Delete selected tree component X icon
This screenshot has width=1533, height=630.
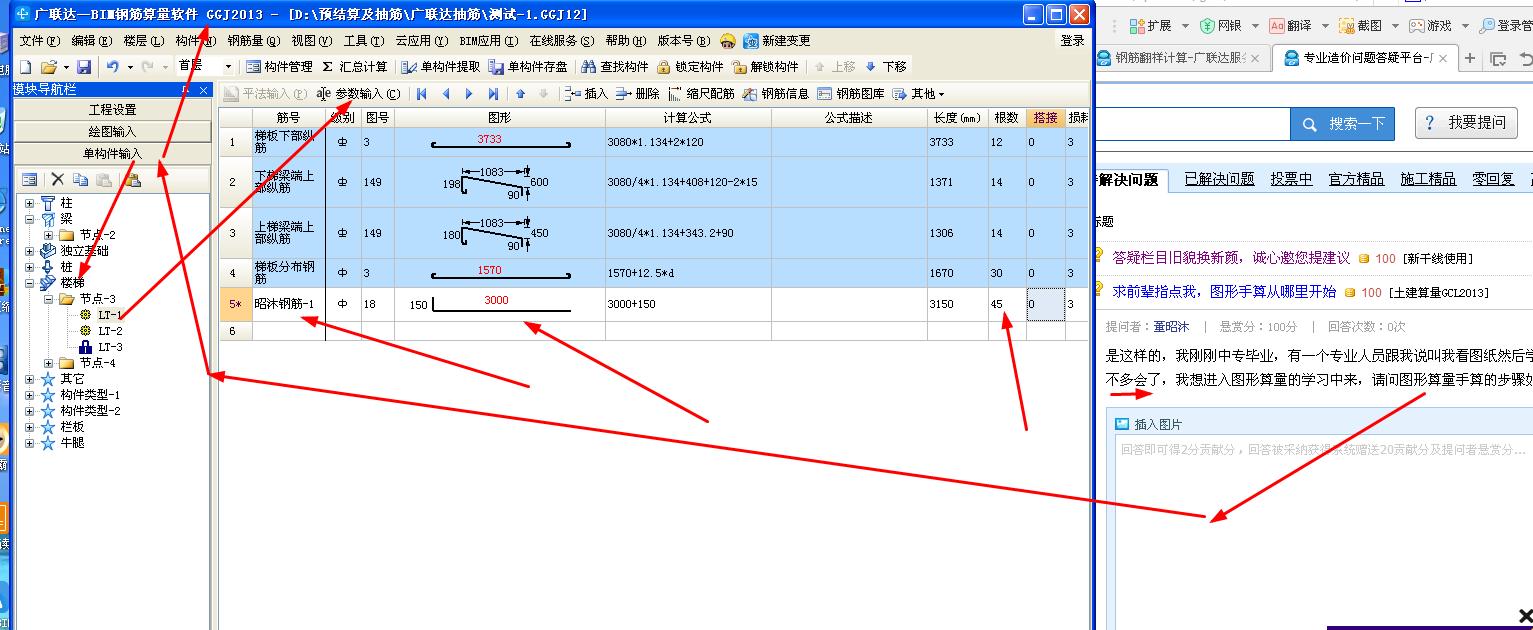click(x=58, y=180)
